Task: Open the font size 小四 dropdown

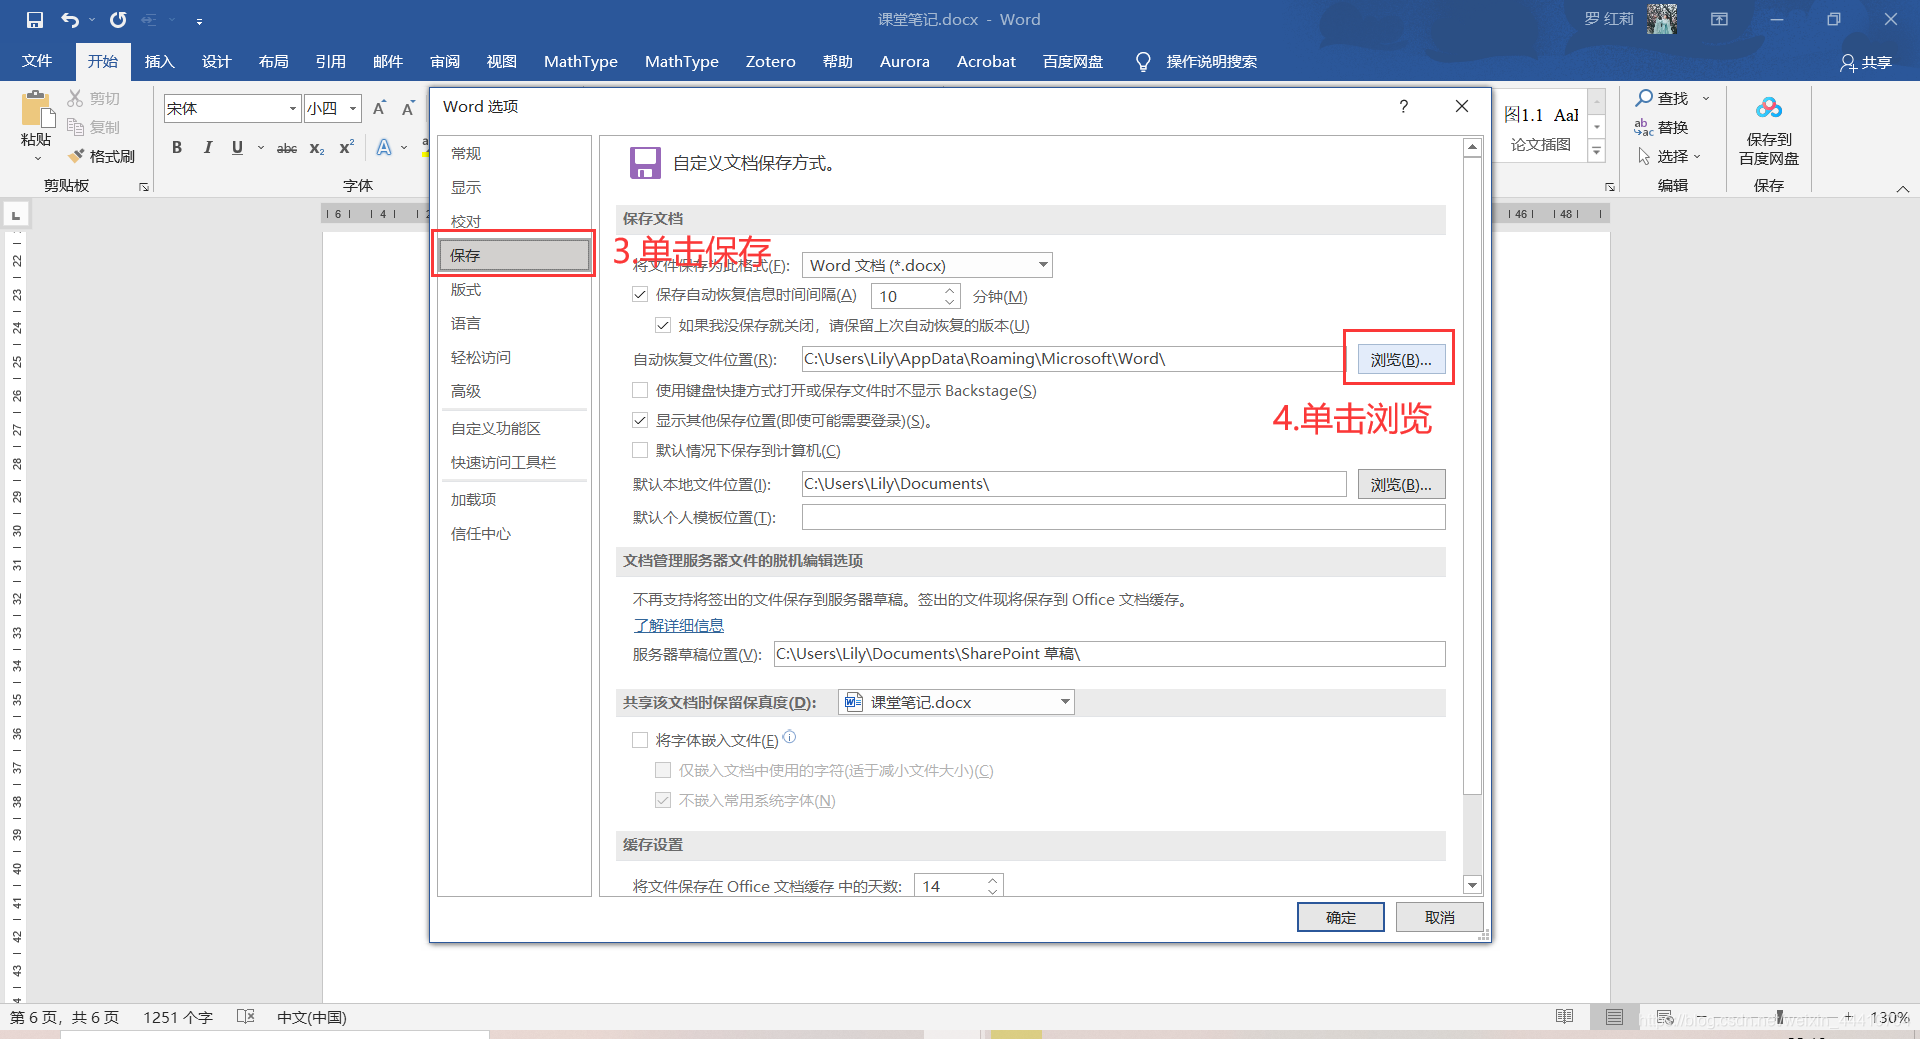Action: pyautogui.click(x=353, y=108)
